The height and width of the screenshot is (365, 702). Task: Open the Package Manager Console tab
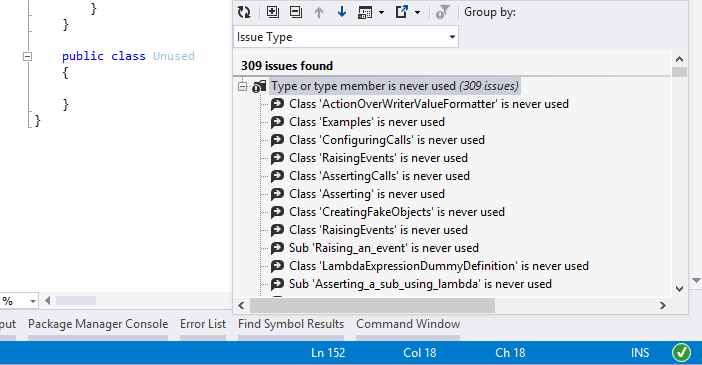[98, 324]
